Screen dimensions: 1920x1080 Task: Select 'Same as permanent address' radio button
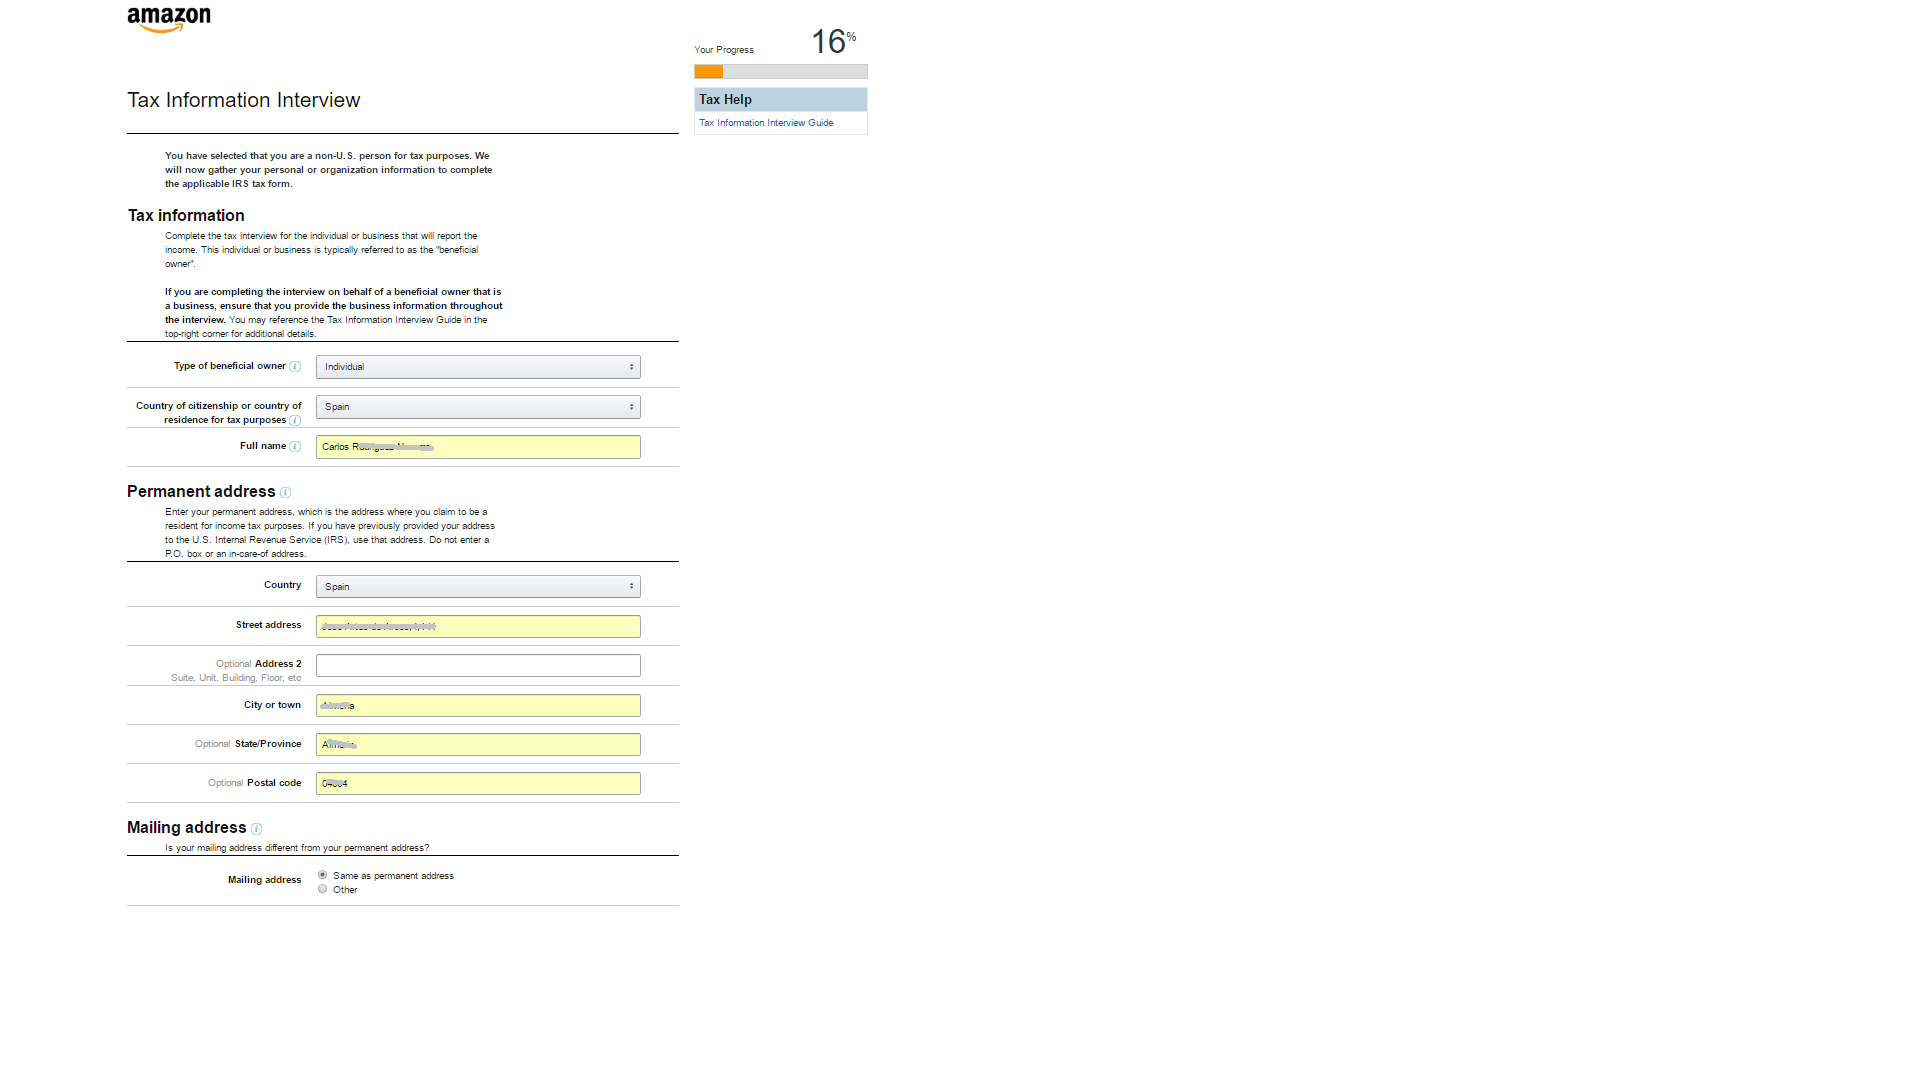tap(323, 875)
